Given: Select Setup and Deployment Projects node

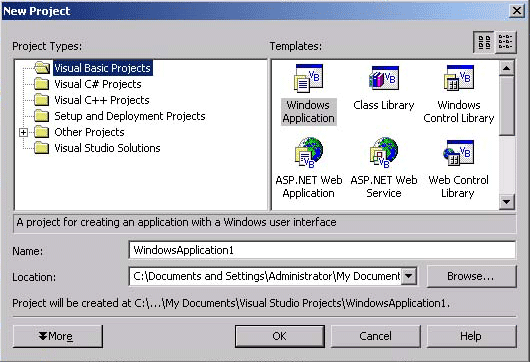Looking at the screenshot, I should [130, 116].
